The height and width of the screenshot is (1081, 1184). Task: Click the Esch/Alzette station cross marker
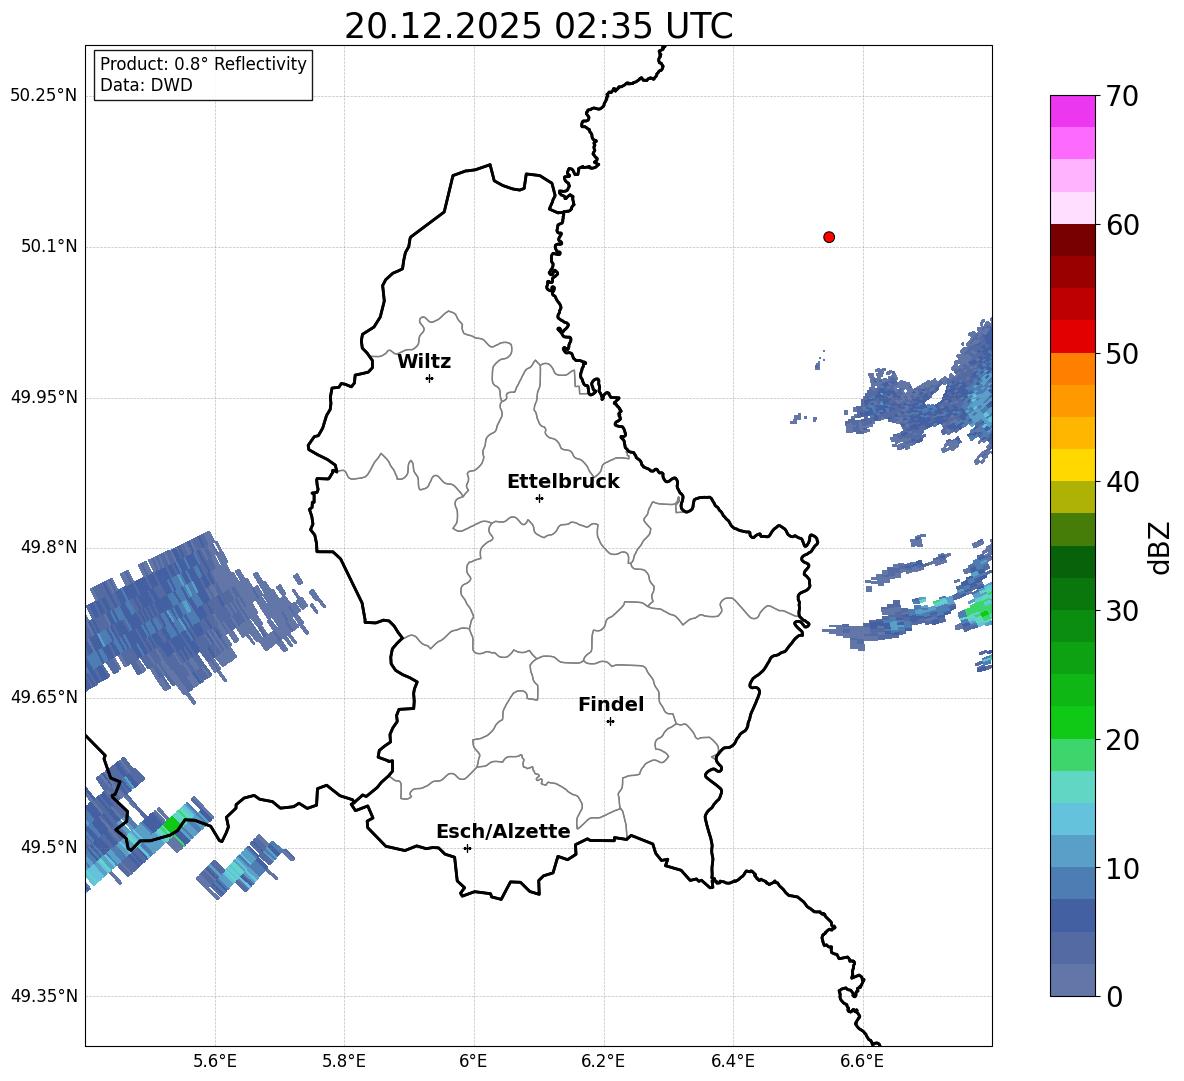point(467,848)
